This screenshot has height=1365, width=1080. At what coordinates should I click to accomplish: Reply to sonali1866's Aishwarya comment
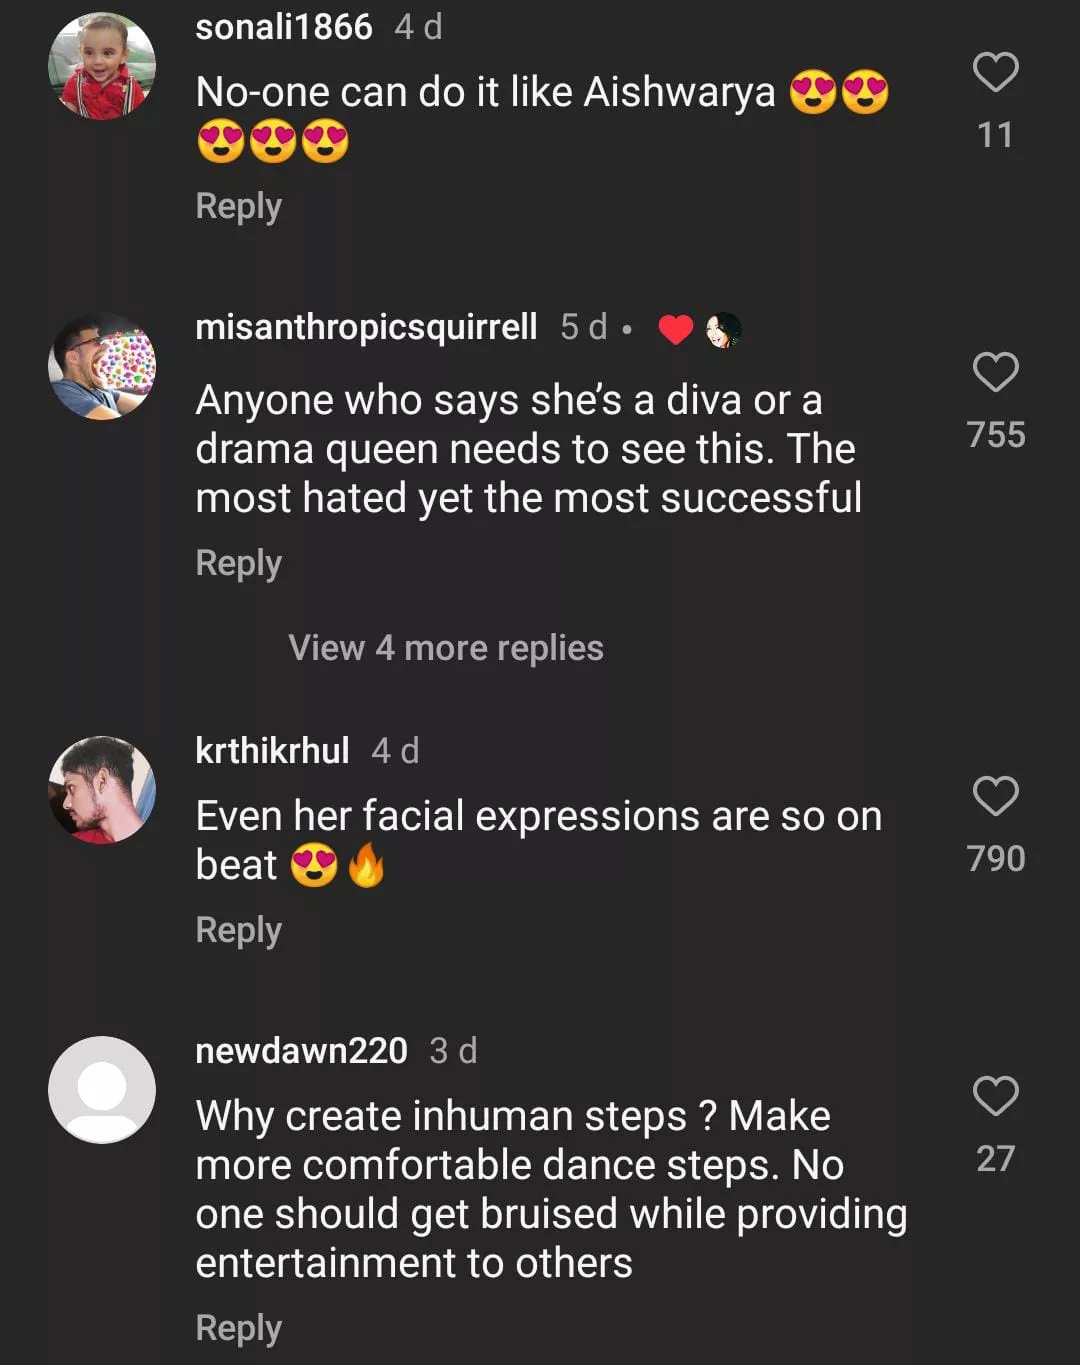click(238, 206)
